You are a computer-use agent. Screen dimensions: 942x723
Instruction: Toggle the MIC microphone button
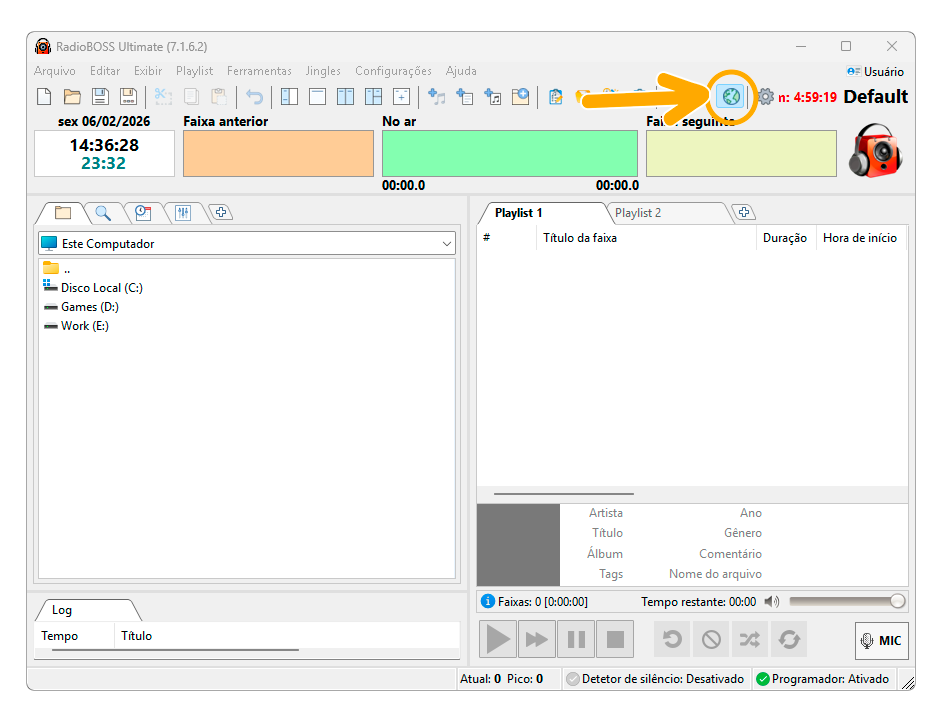click(x=881, y=641)
